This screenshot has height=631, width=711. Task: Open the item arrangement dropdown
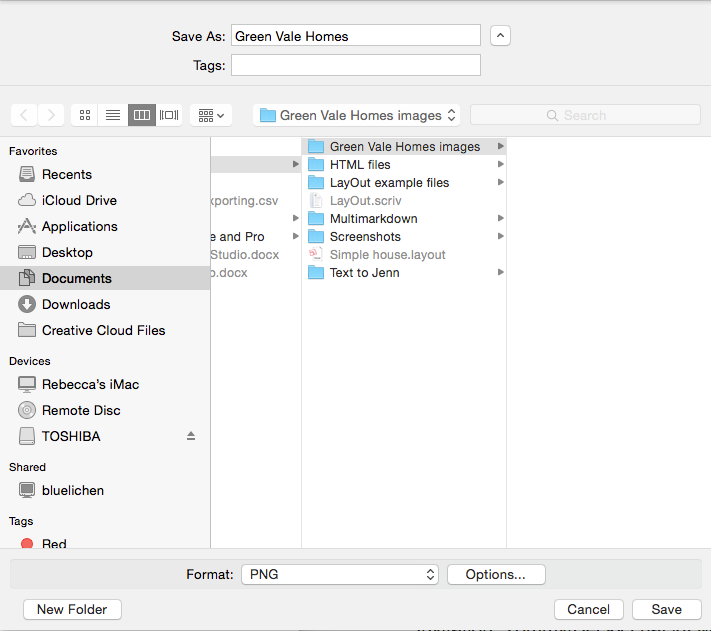tap(211, 115)
